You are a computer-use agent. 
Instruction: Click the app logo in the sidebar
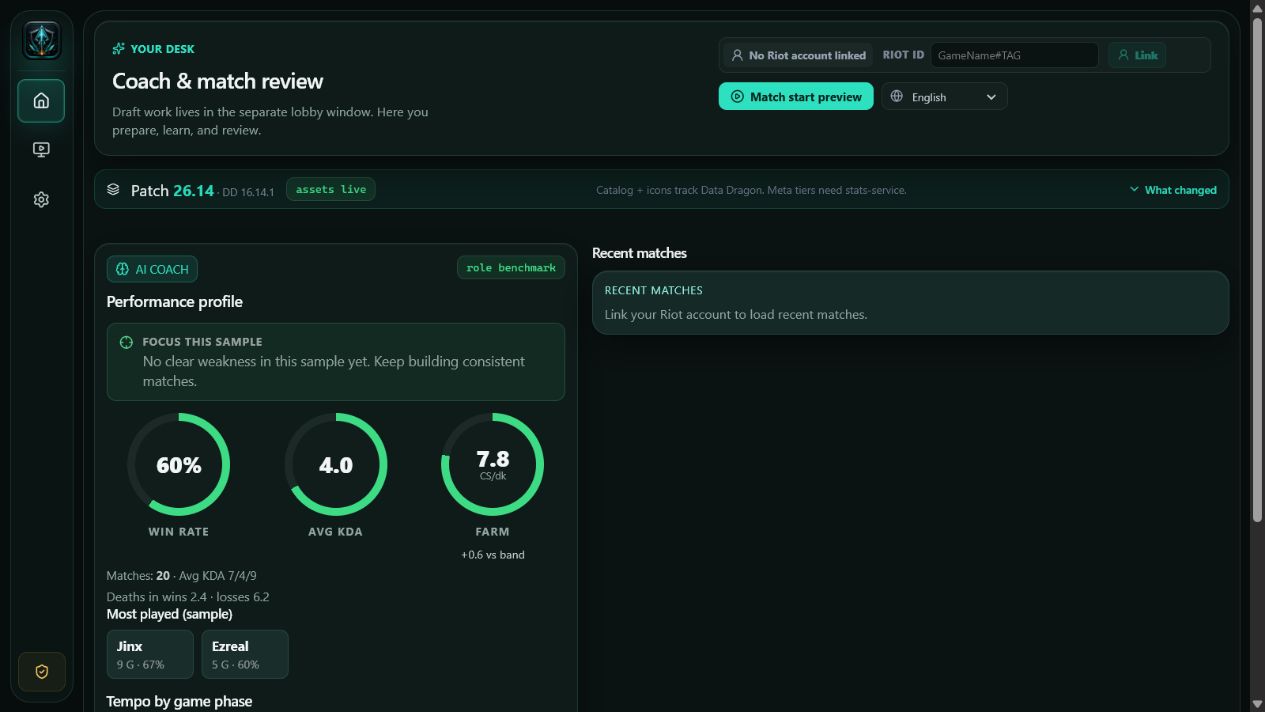(x=41, y=40)
